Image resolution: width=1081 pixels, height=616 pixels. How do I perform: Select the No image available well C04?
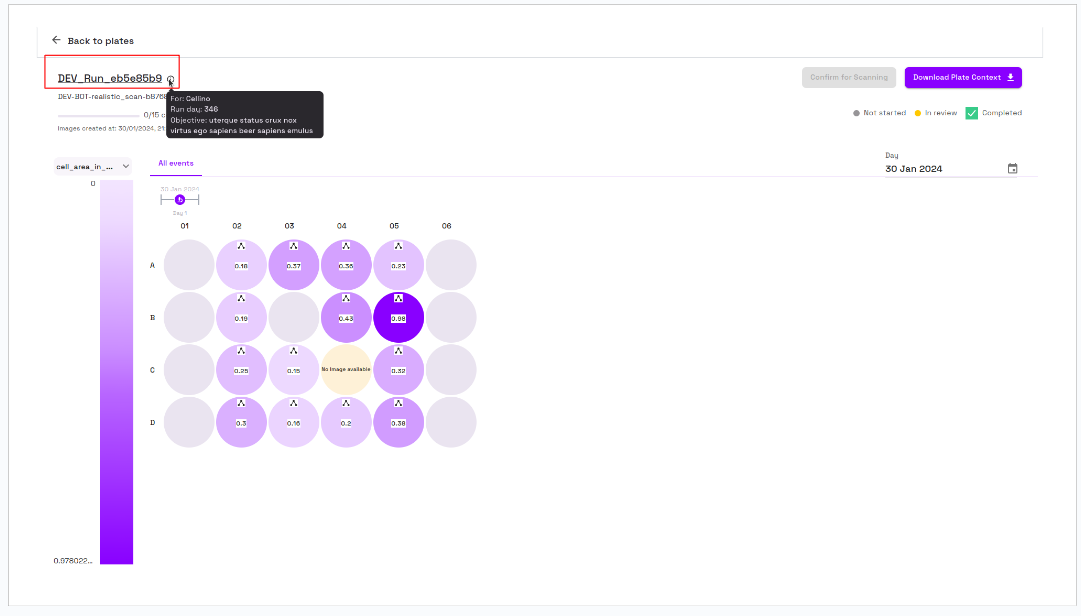click(346, 369)
